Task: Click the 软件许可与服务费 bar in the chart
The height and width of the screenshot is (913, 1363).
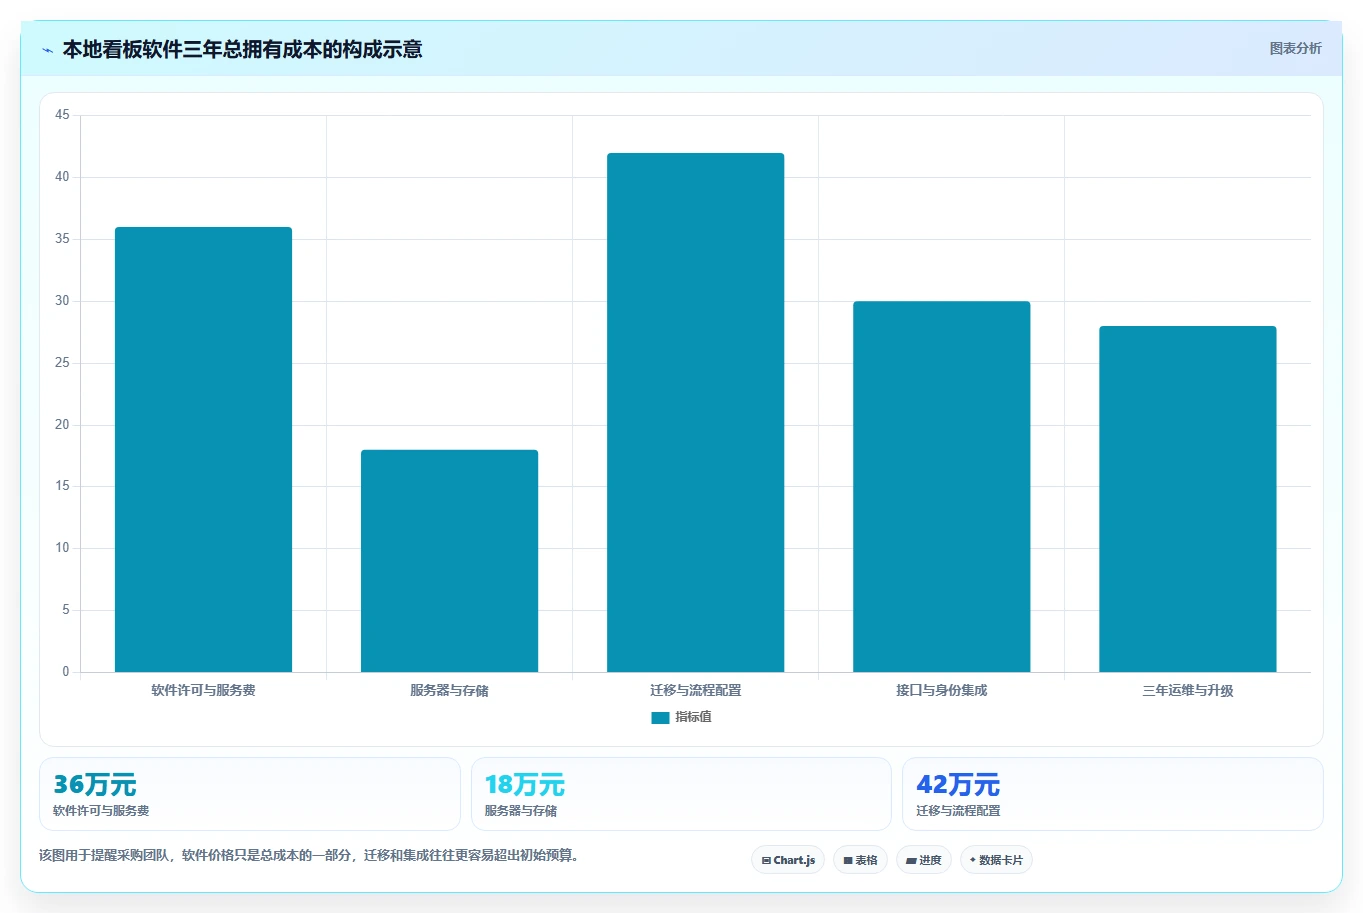Action: point(203,449)
